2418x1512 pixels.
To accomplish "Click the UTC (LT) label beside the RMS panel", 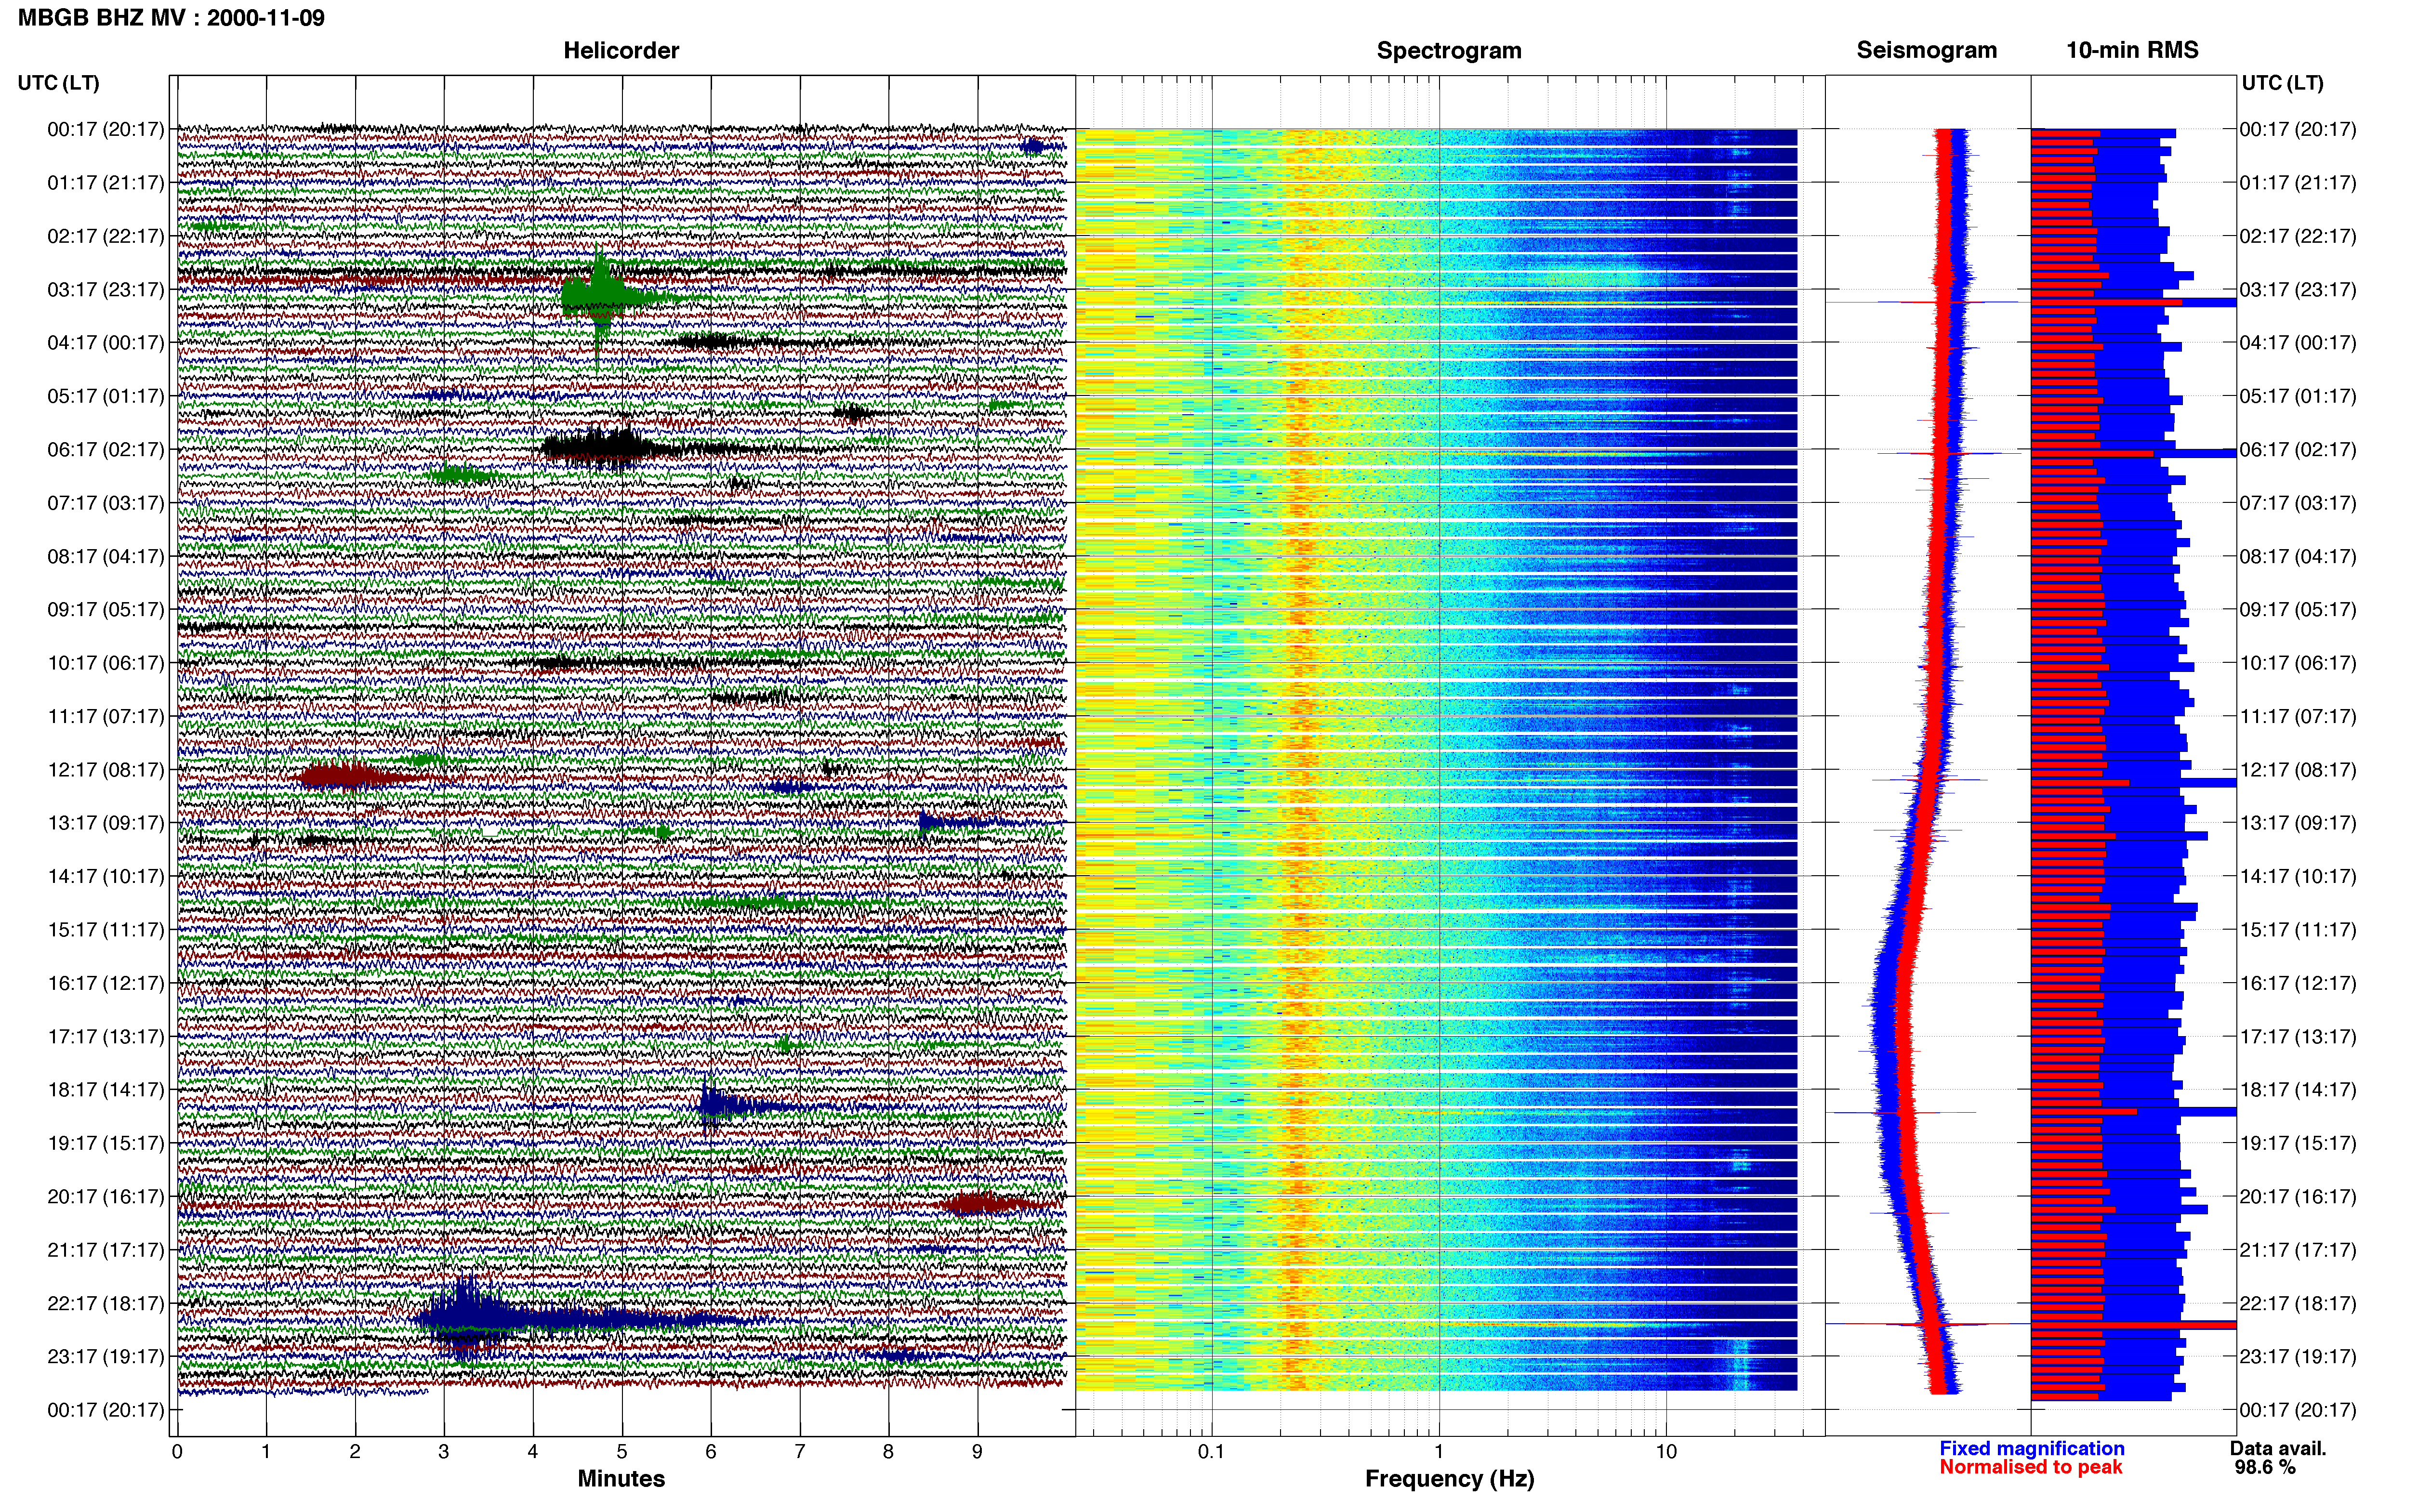I will tap(2282, 83).
